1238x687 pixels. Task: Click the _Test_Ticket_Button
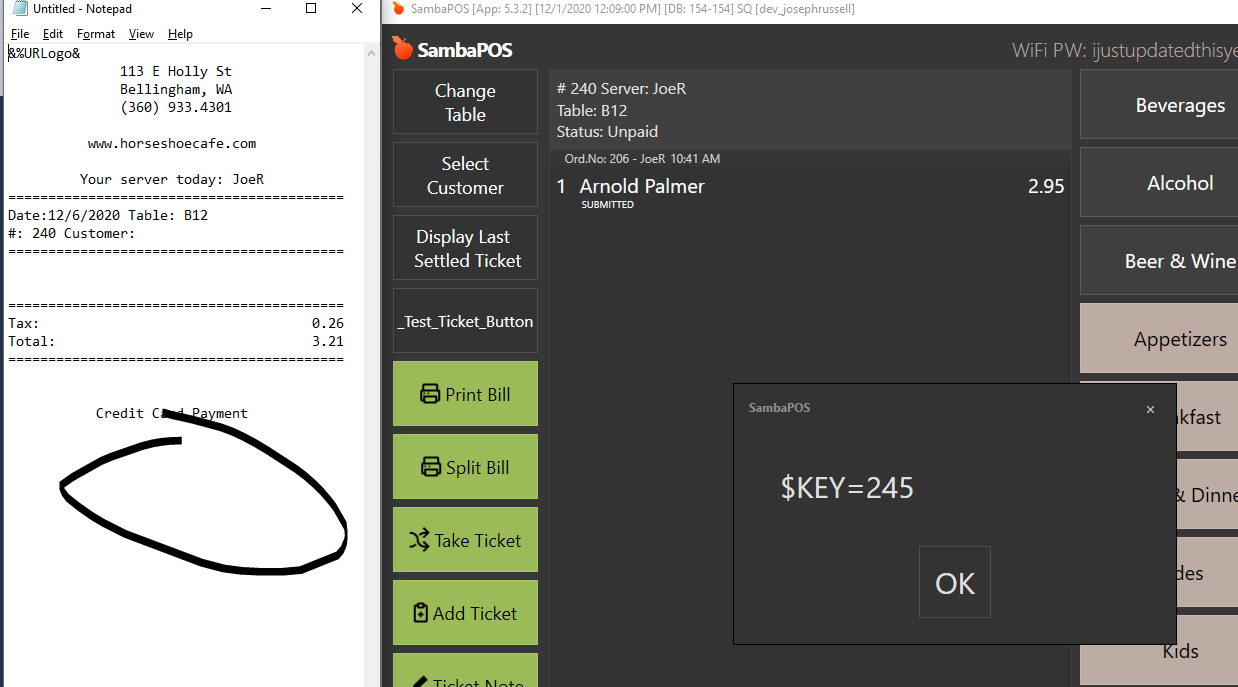465,321
